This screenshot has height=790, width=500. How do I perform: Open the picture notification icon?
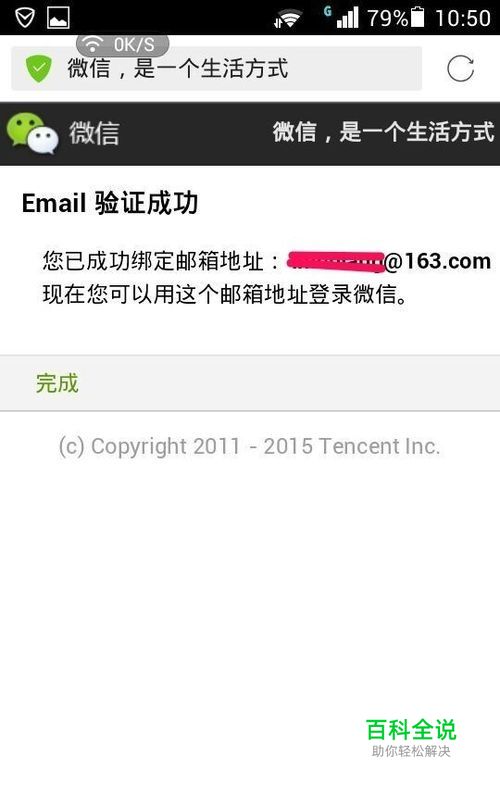coord(58,18)
